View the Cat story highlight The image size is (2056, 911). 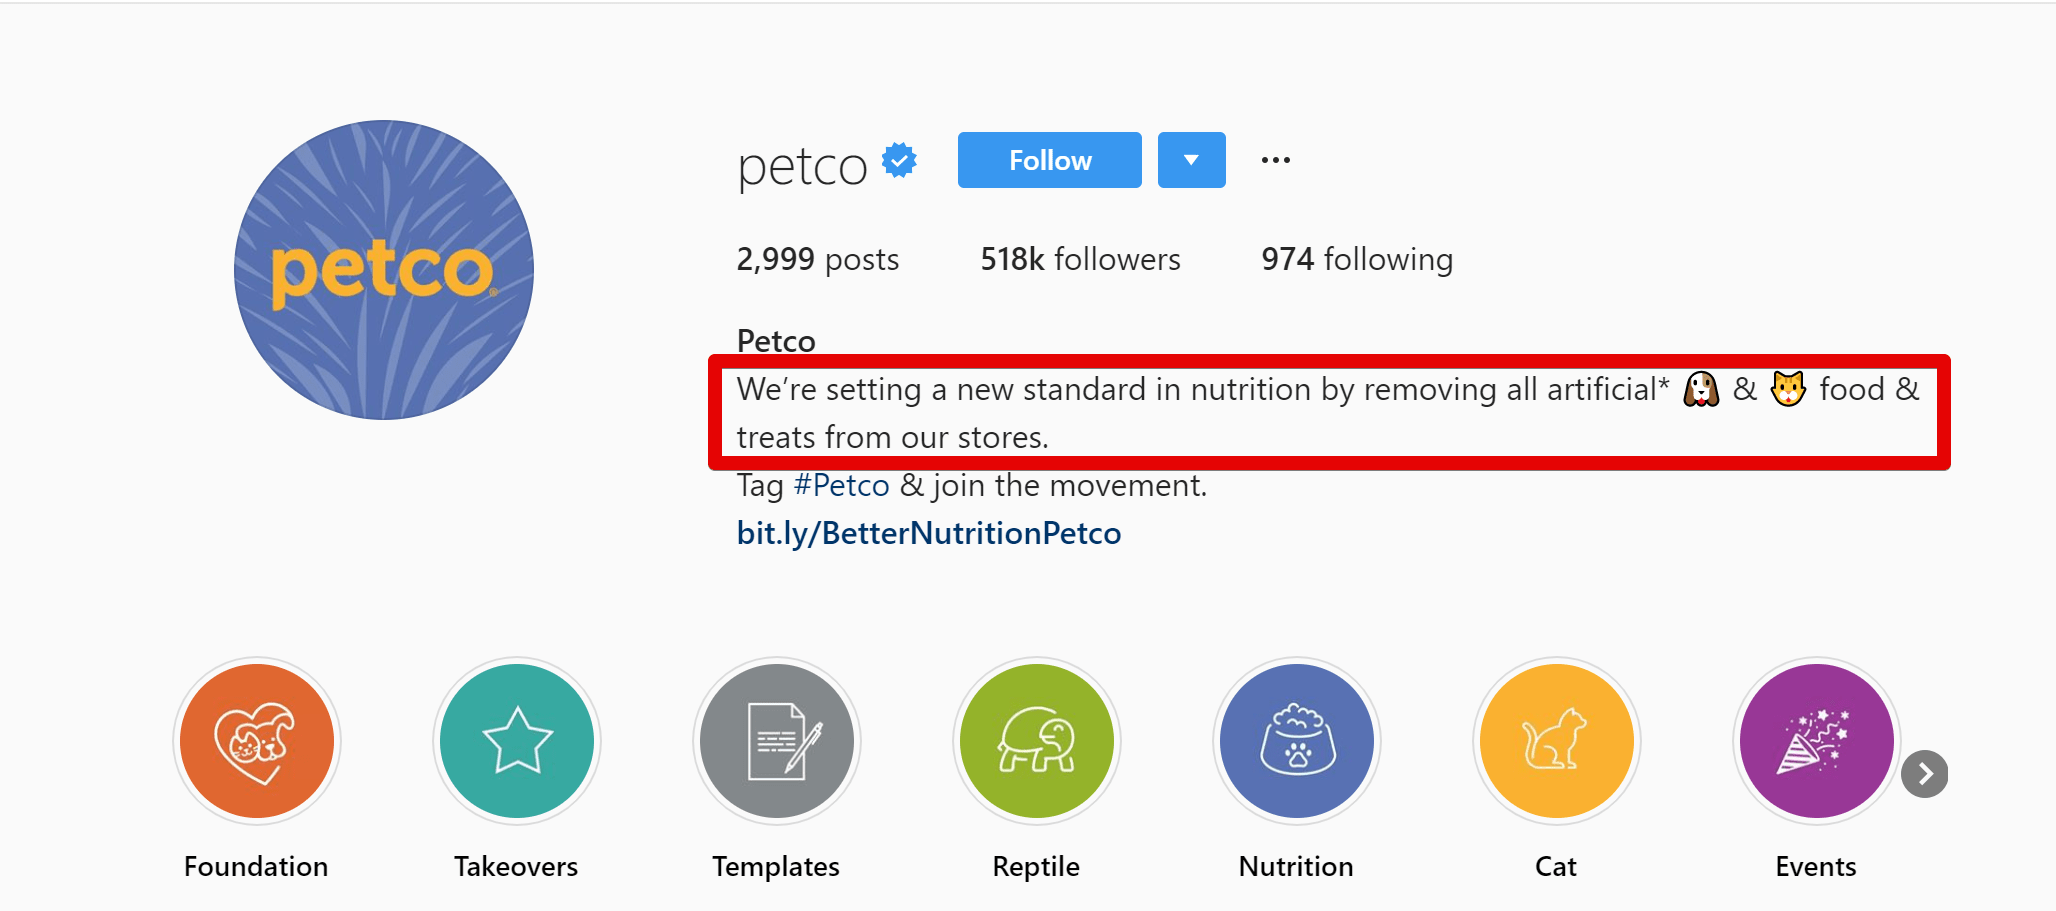pos(1556,741)
